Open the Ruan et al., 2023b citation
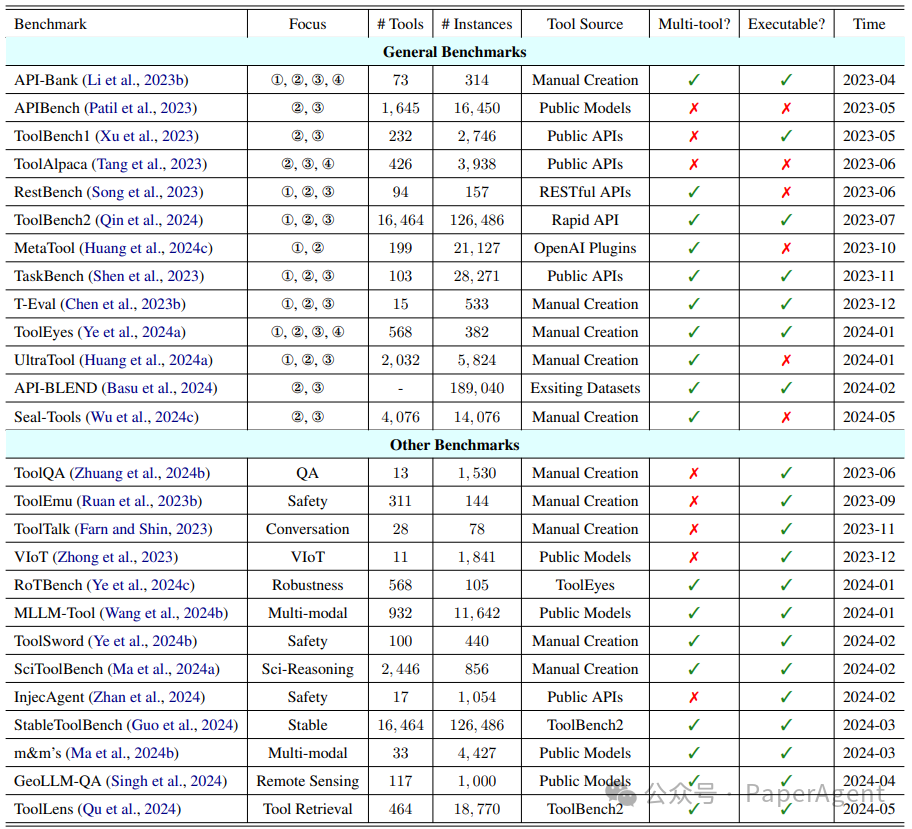Image resolution: width=912 pixels, height=829 pixels. (141, 501)
